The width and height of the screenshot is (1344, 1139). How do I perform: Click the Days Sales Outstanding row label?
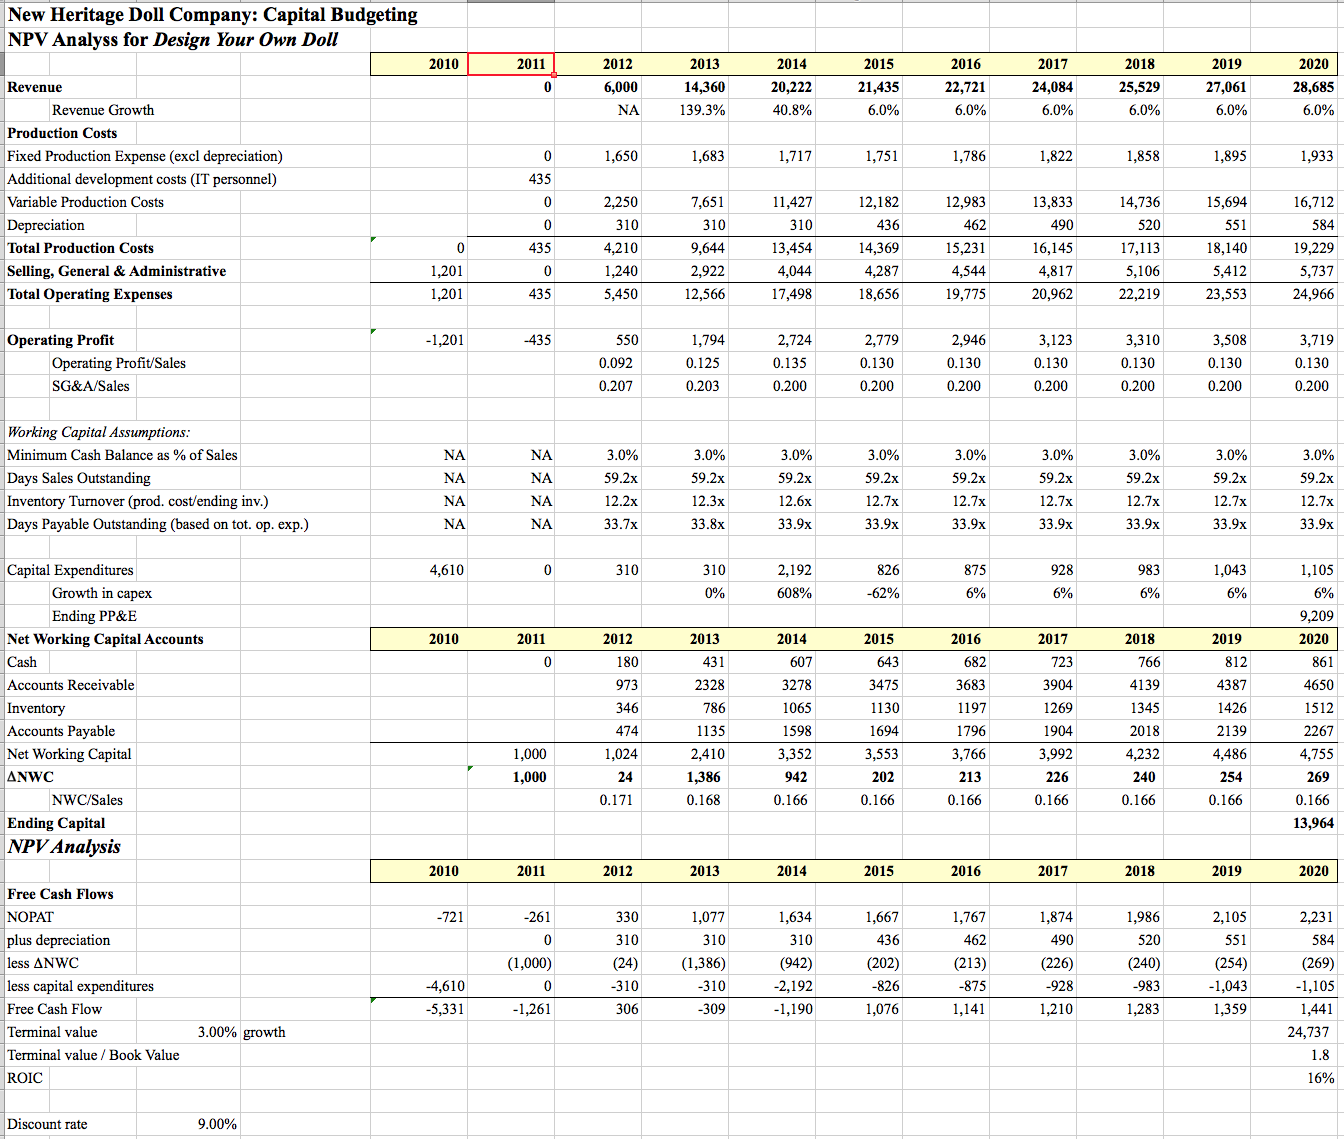coord(78,478)
